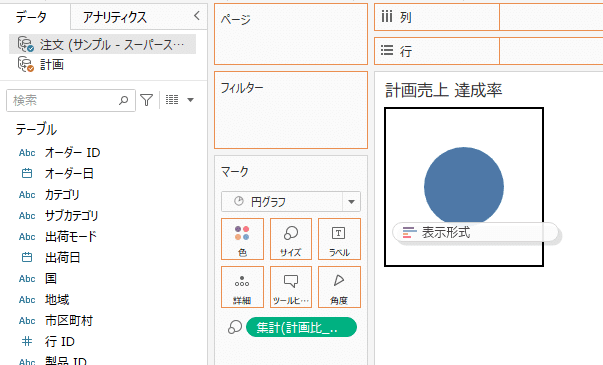The width and height of the screenshot is (603, 365).
Task: Select the 計画 data source
Action: click(x=52, y=64)
